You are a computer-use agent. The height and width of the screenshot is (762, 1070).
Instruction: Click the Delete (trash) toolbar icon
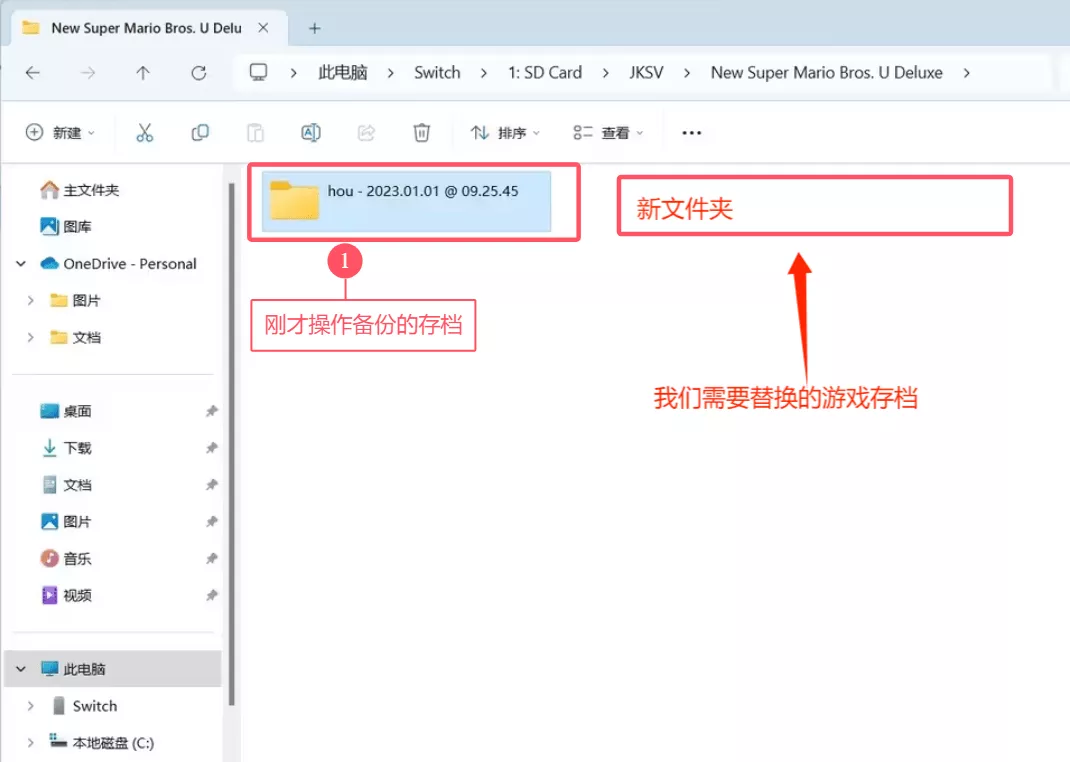point(421,132)
